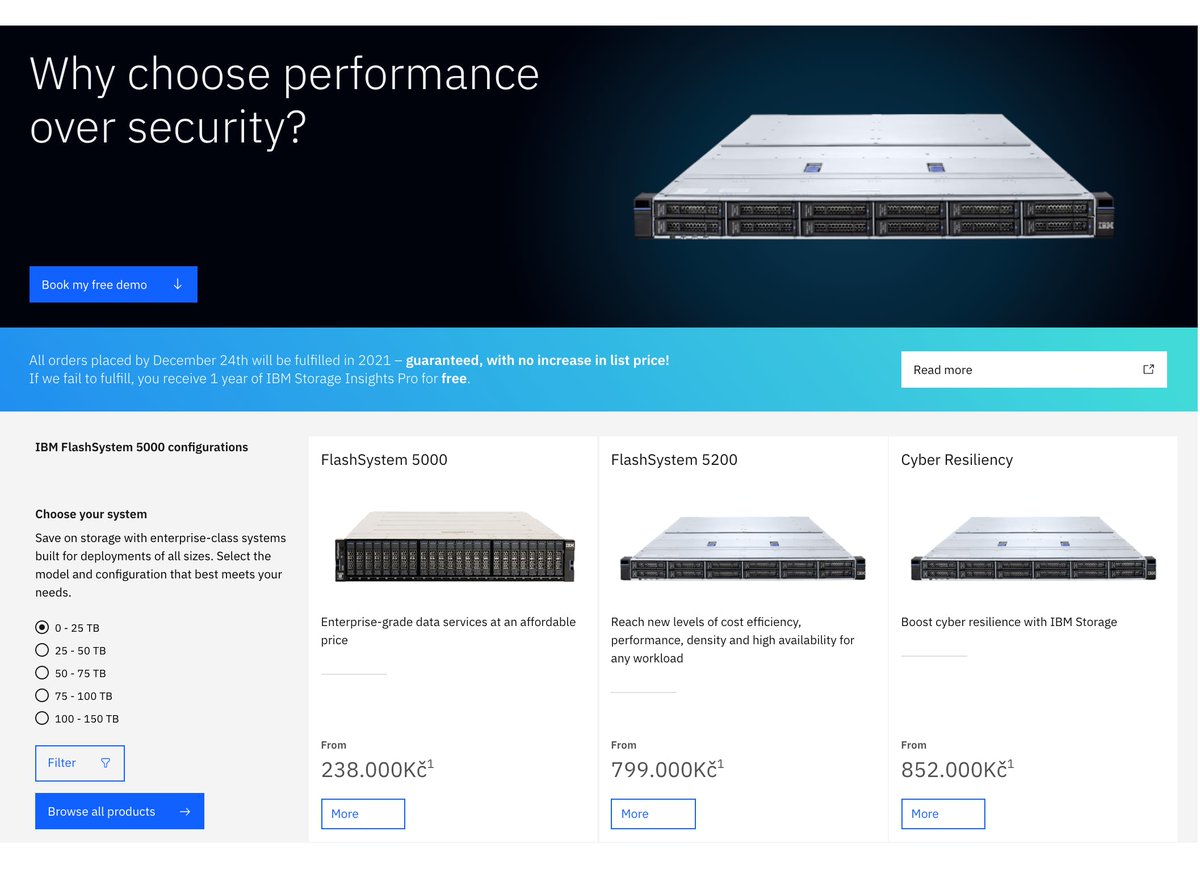Click the Filter button
This screenshot has width=1200, height=869.
click(80, 763)
